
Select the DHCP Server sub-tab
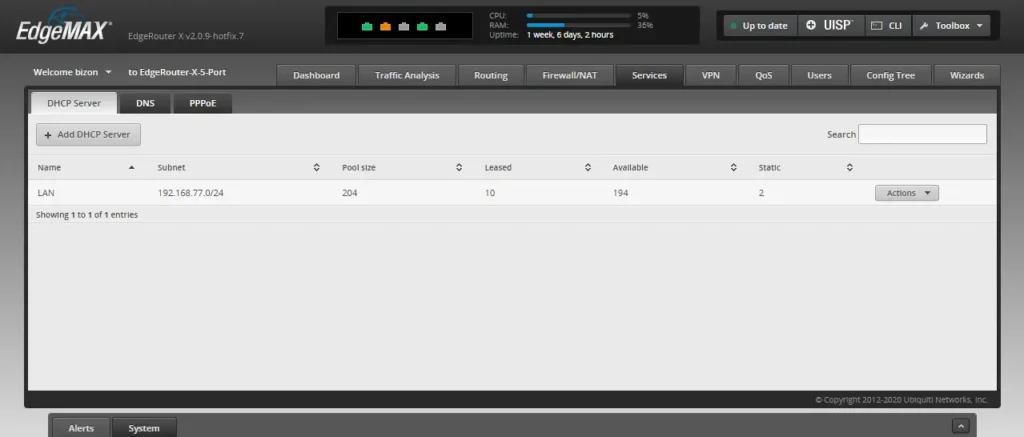coord(74,103)
